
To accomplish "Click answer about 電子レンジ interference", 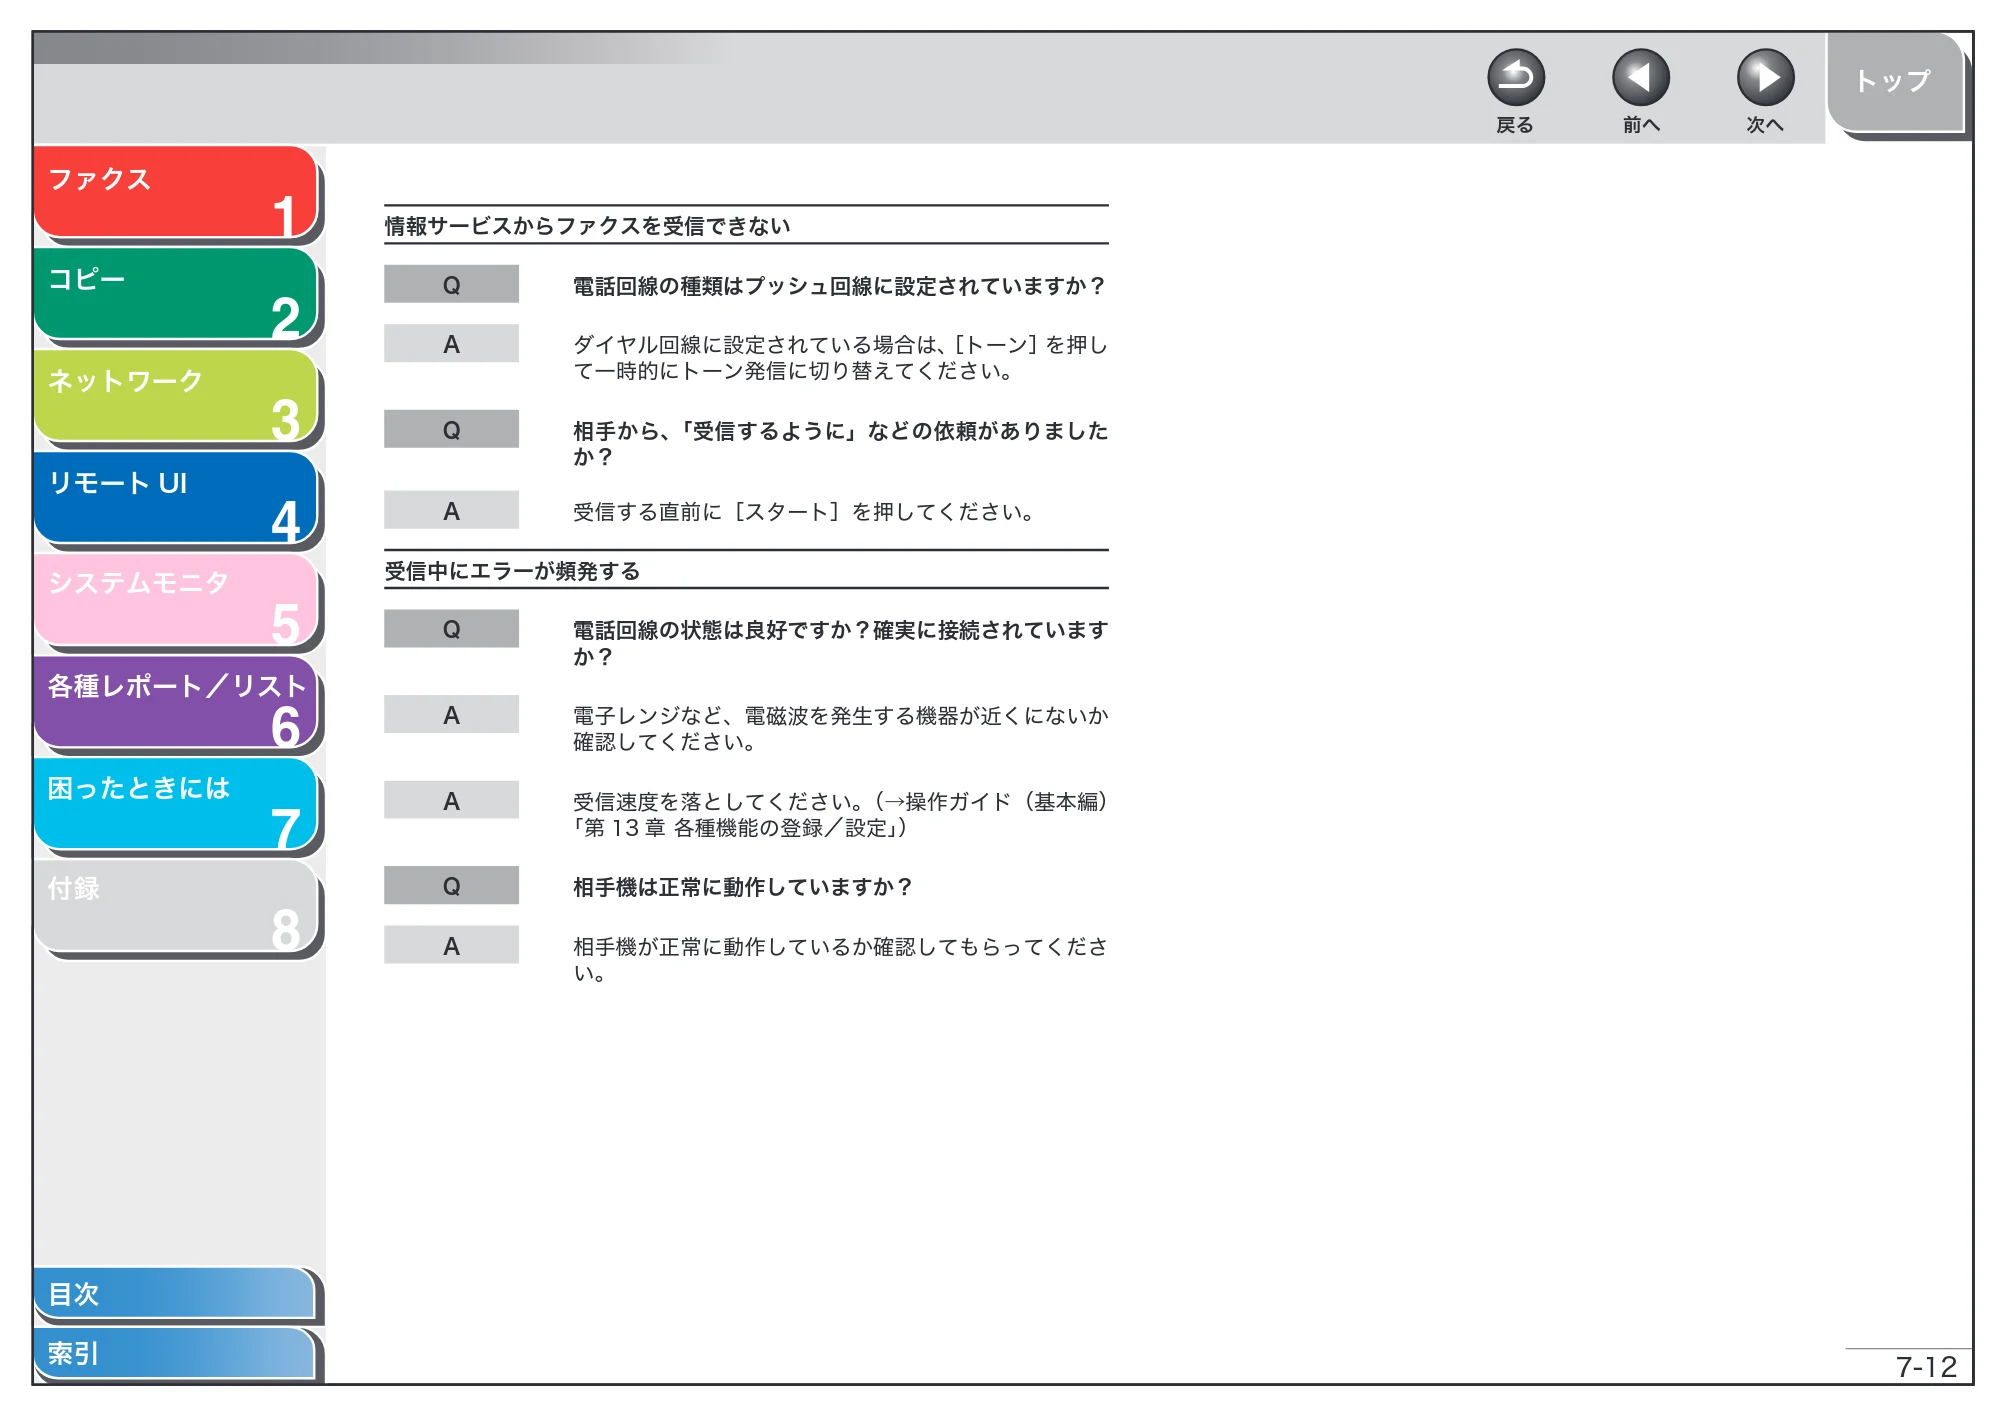I will tap(840, 728).
